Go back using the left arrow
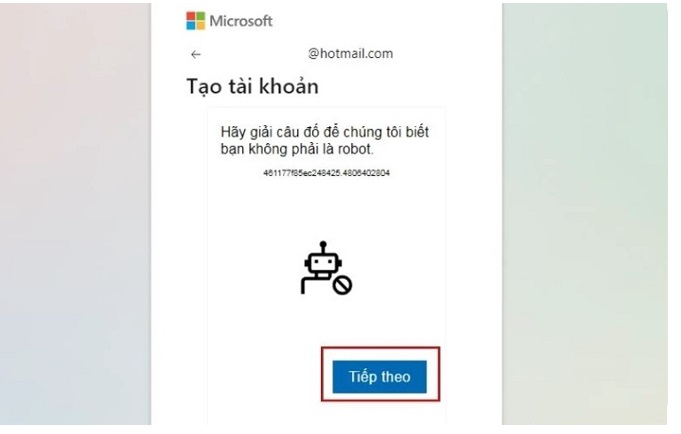The height and width of the screenshot is (434, 681). (x=195, y=55)
